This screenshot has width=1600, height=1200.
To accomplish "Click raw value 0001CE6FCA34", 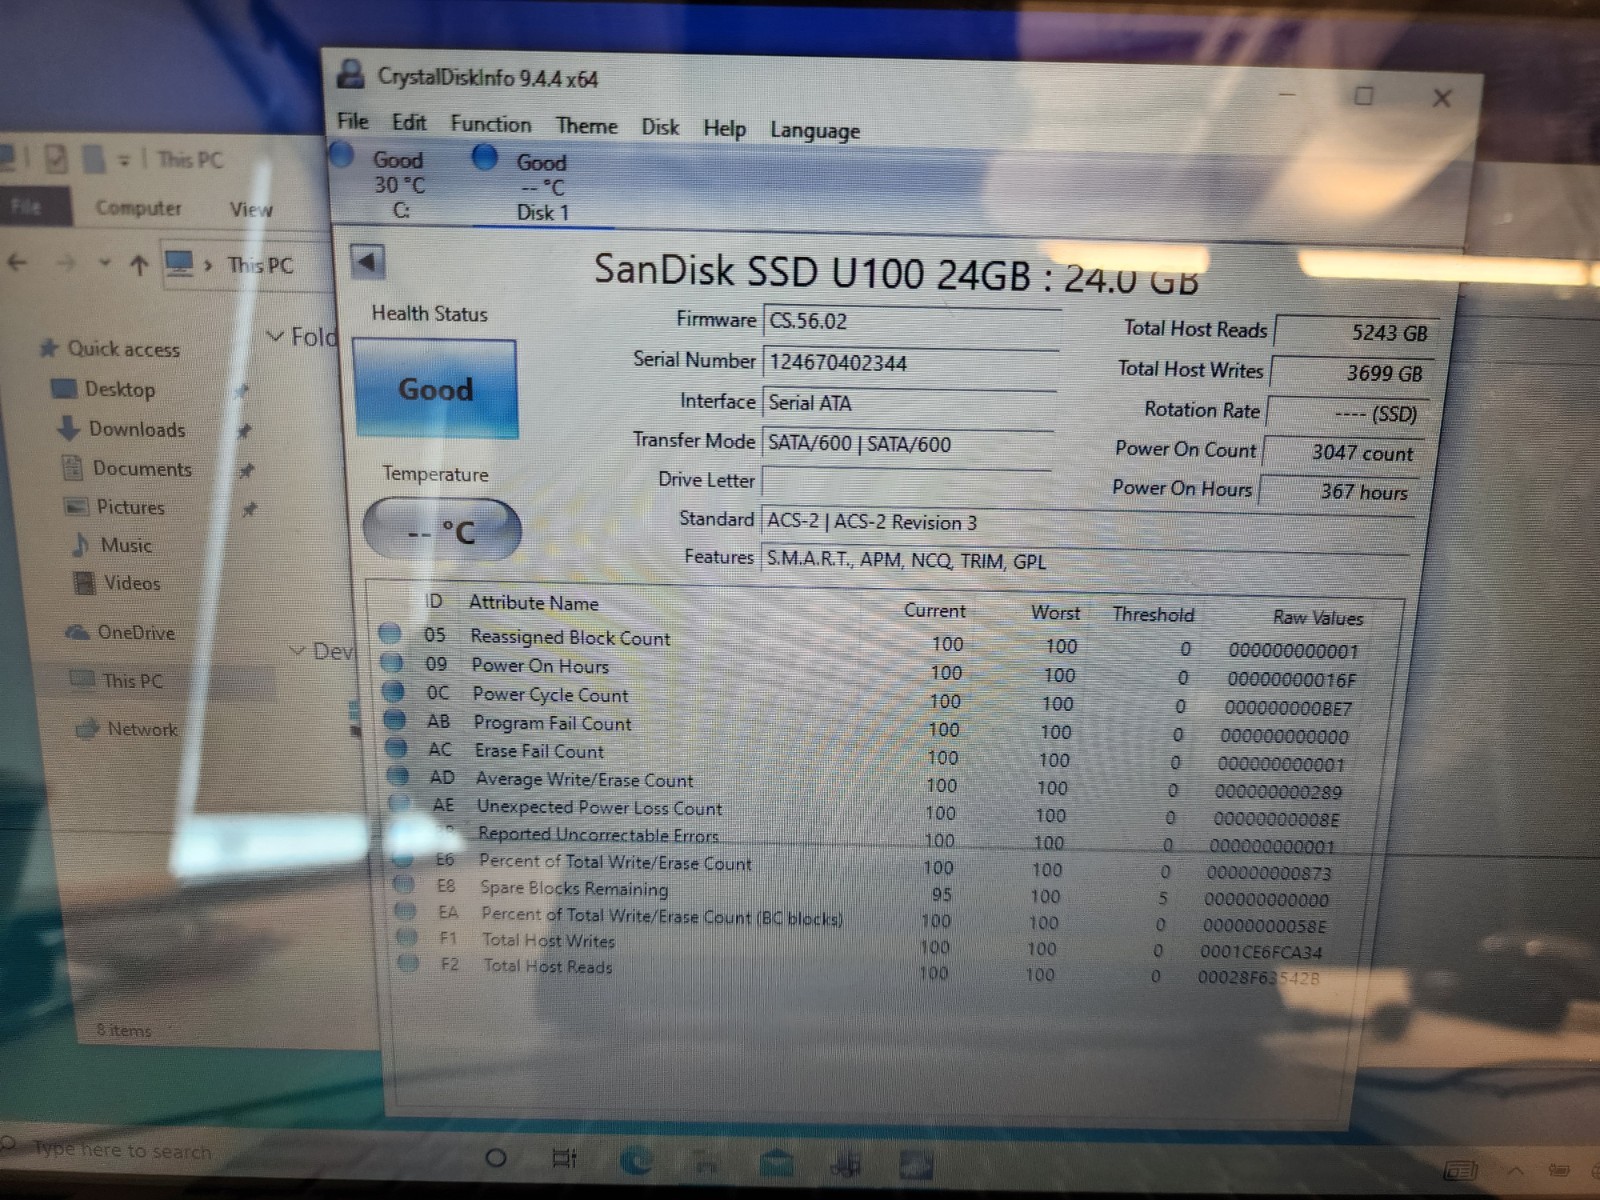I will coord(1261,952).
